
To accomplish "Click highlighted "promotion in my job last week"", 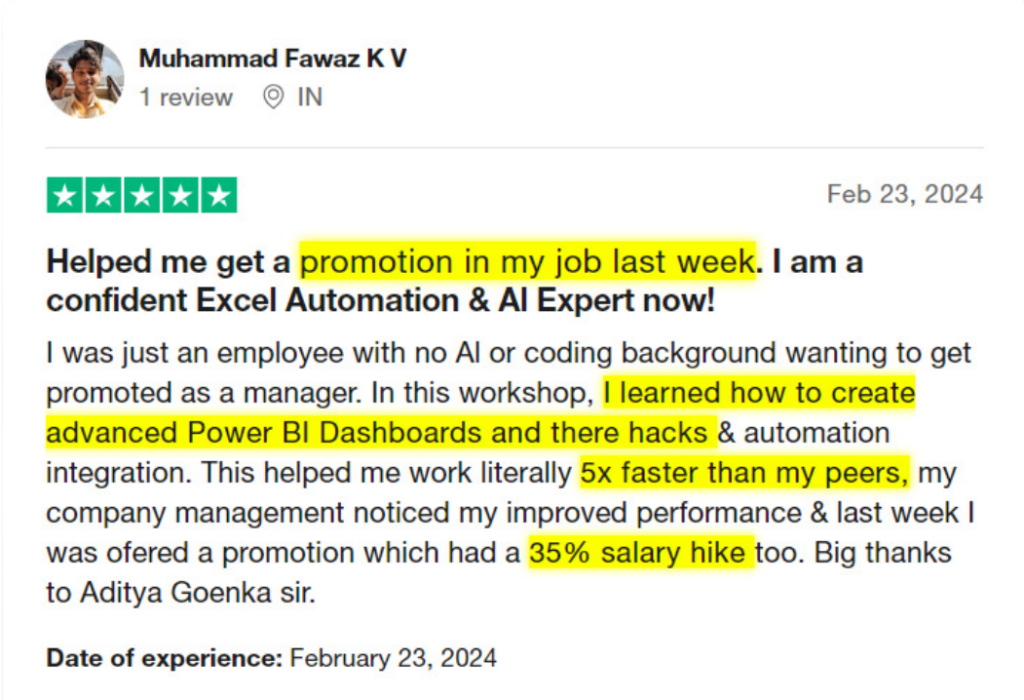I will coord(528,262).
